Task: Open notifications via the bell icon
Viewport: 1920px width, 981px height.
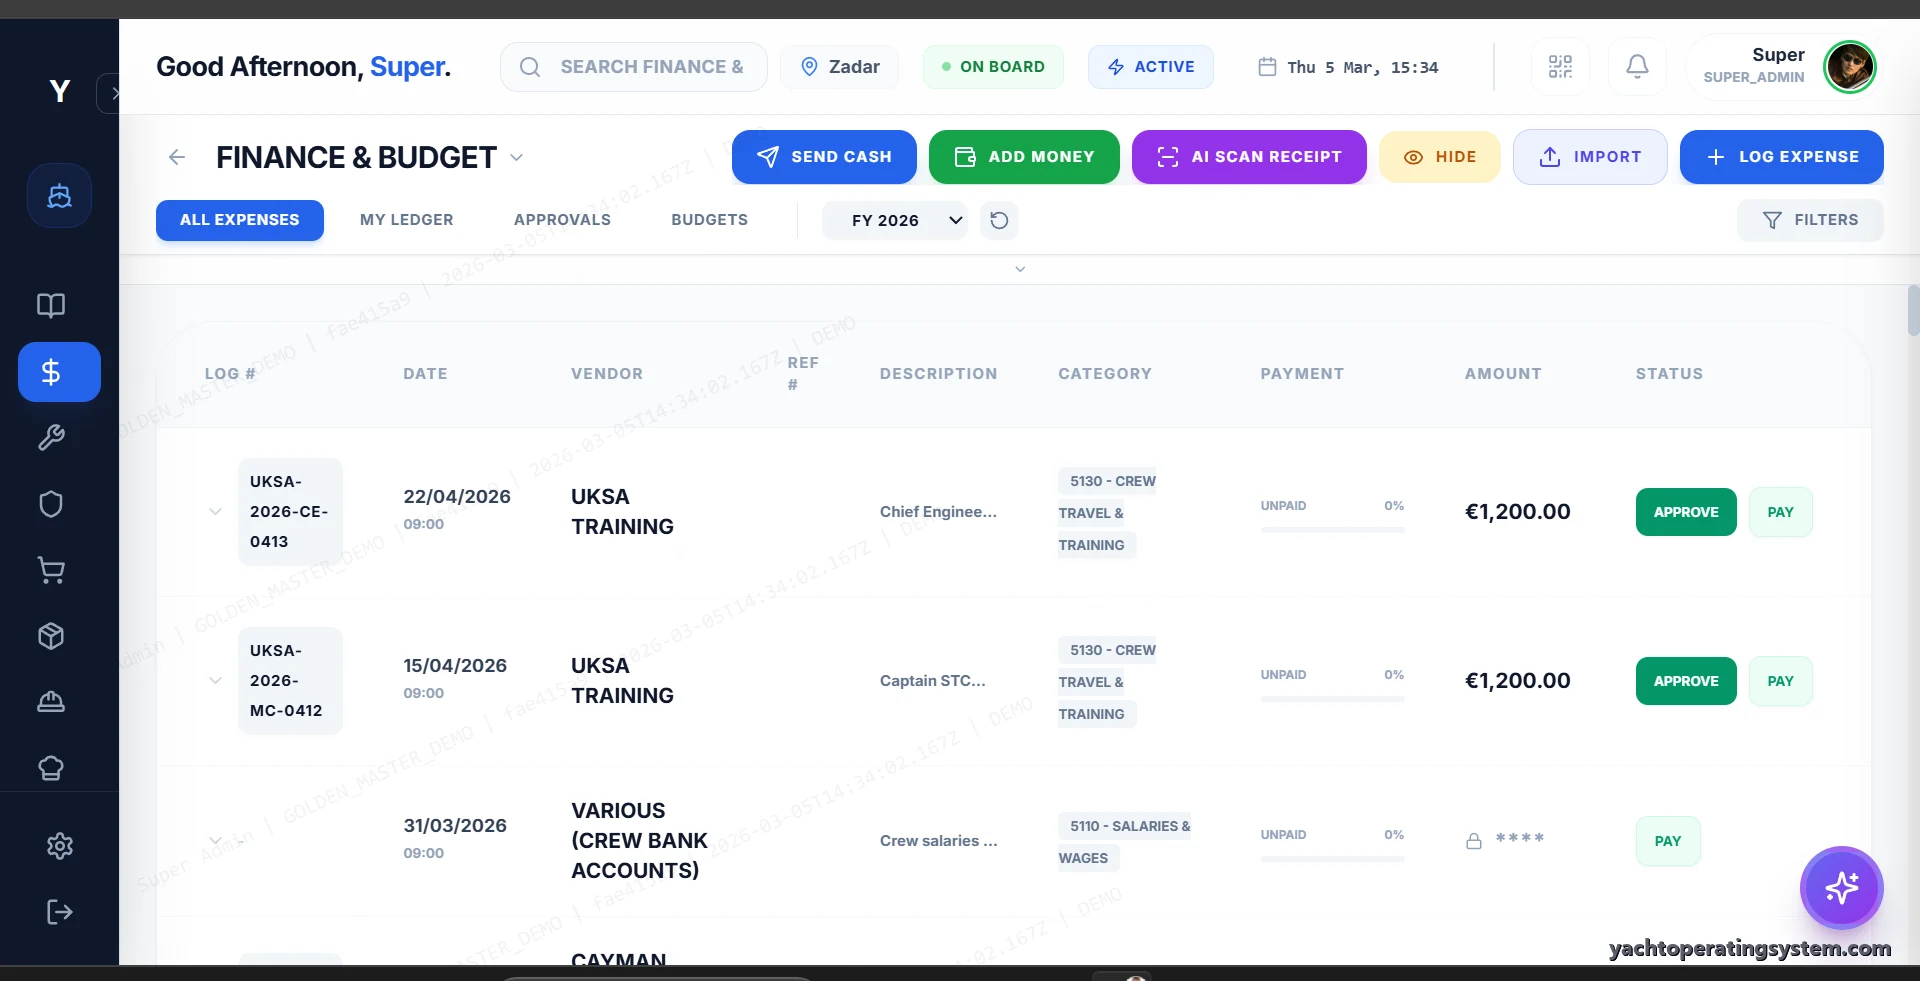Action: coord(1636,66)
